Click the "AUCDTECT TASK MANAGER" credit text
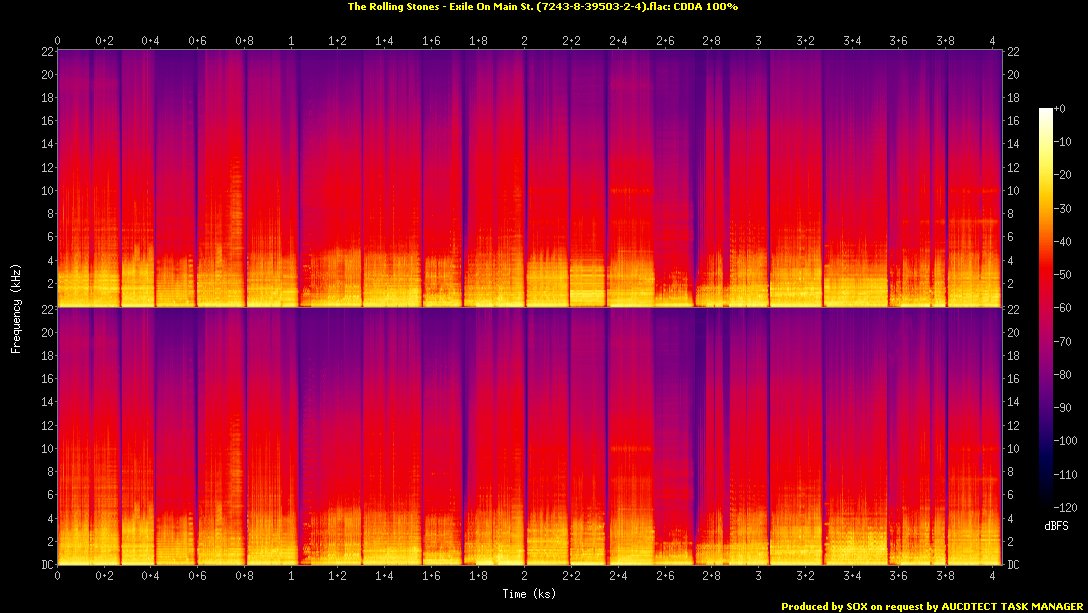1088x613 pixels. point(1008,606)
